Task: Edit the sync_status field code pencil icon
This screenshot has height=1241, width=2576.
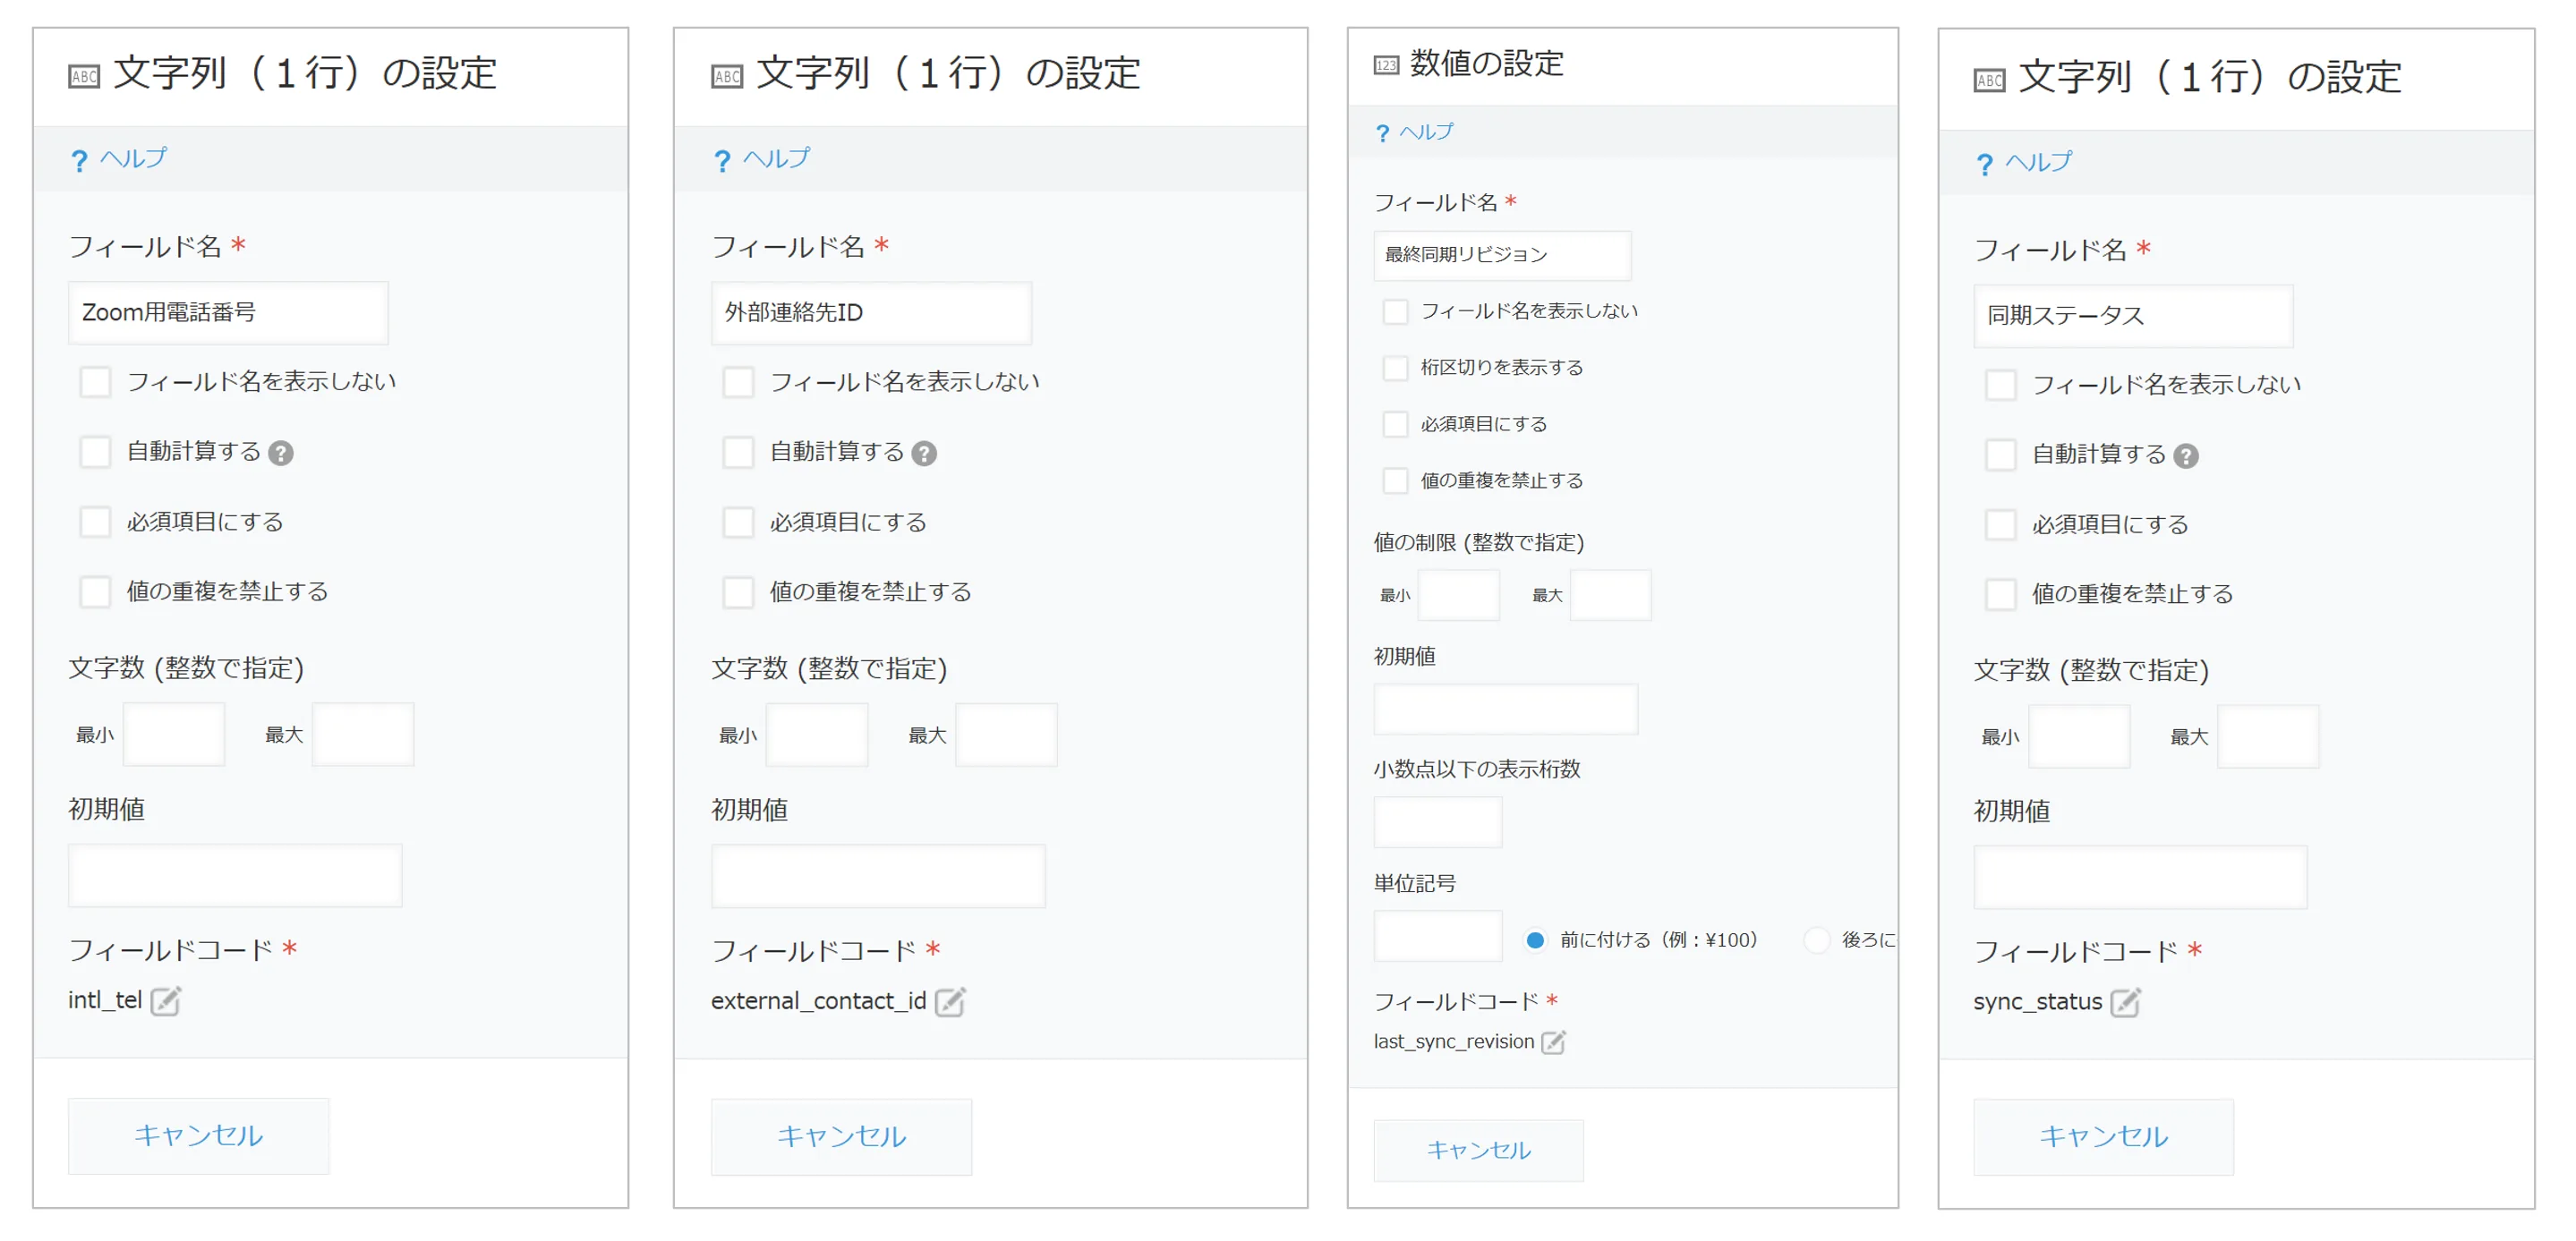Action: point(2125,1003)
